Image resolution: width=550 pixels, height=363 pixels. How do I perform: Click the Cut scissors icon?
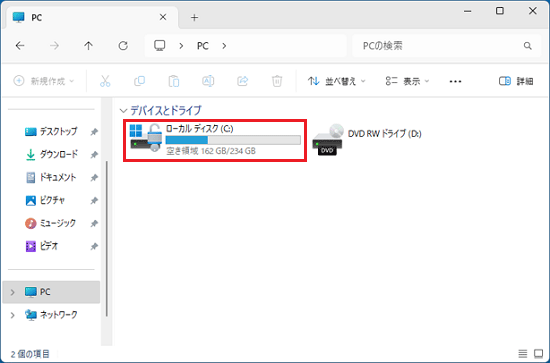105,81
